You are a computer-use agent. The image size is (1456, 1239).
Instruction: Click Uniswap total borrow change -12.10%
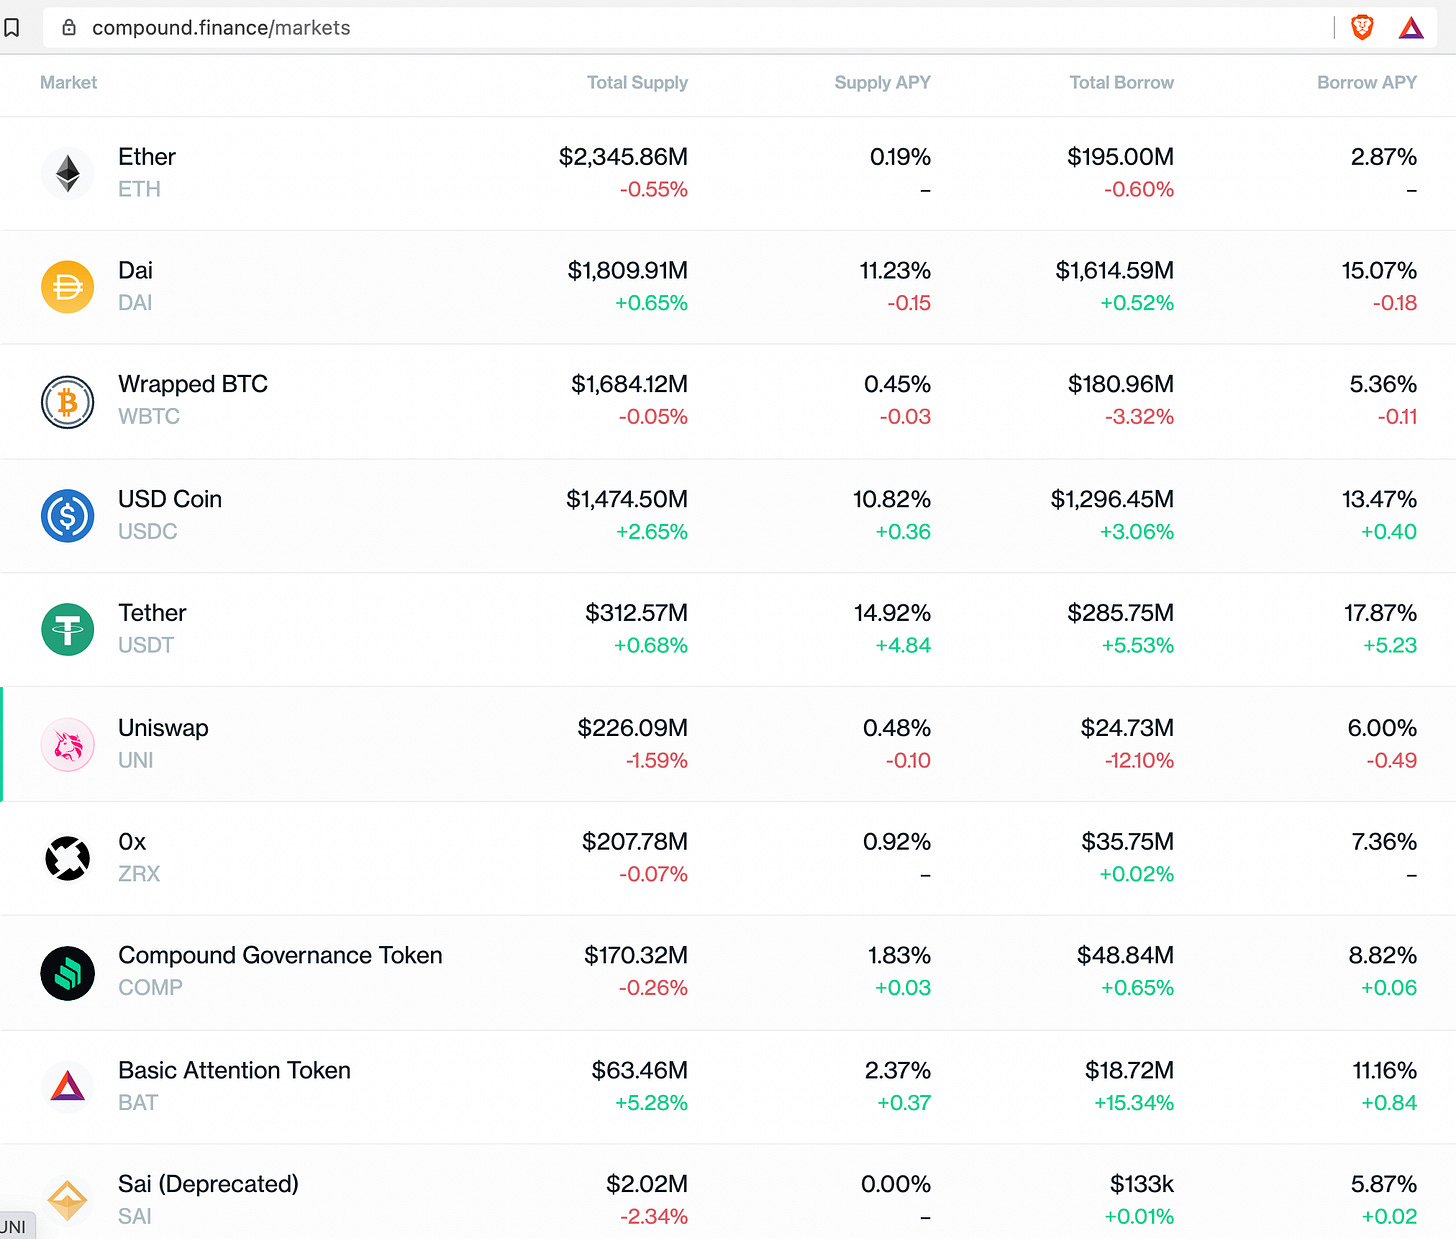click(x=1139, y=761)
